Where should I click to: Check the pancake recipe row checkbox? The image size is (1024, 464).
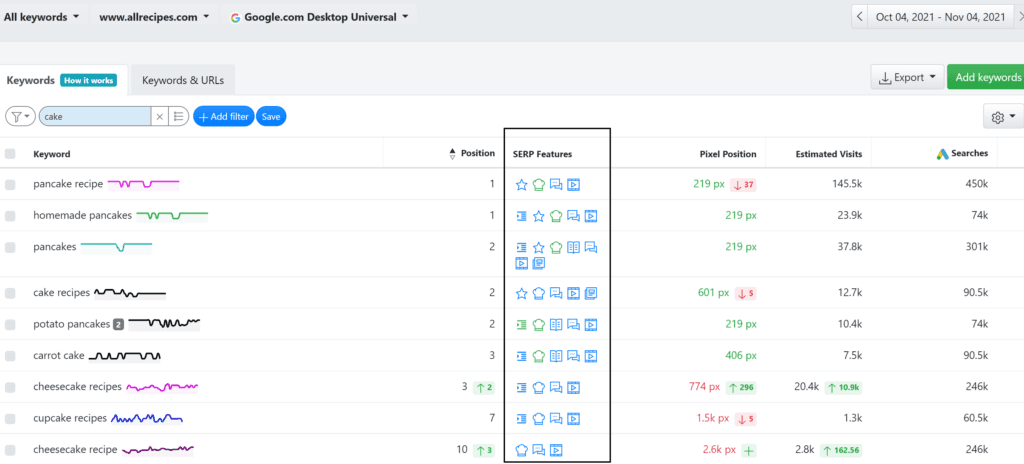[x=10, y=185]
